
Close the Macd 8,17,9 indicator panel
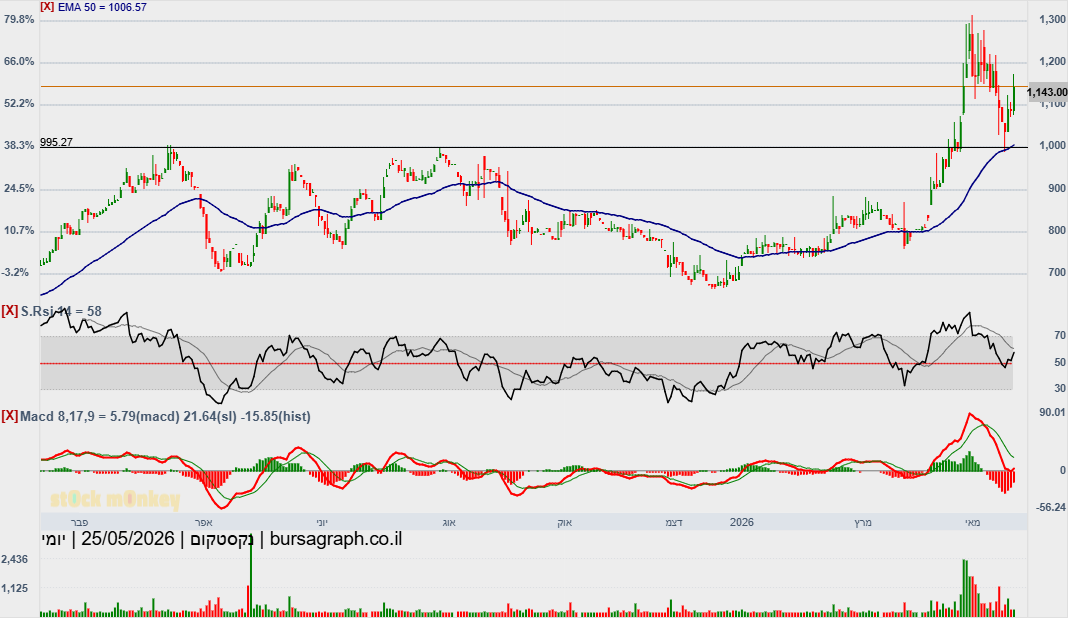pyautogui.click(x=10, y=416)
